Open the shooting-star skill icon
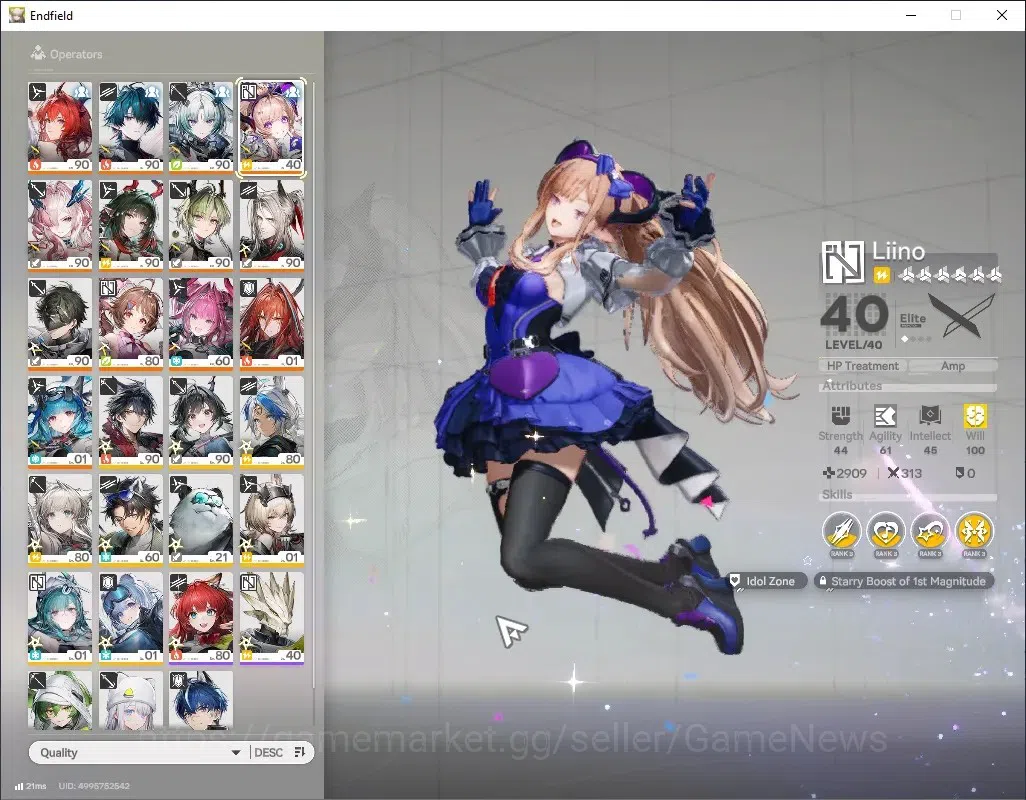 click(930, 530)
